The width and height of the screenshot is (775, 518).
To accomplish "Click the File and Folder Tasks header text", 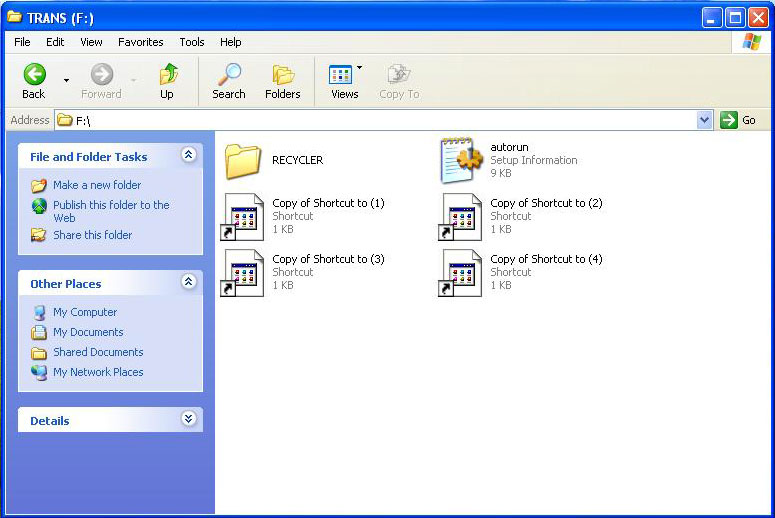I will click(88, 157).
